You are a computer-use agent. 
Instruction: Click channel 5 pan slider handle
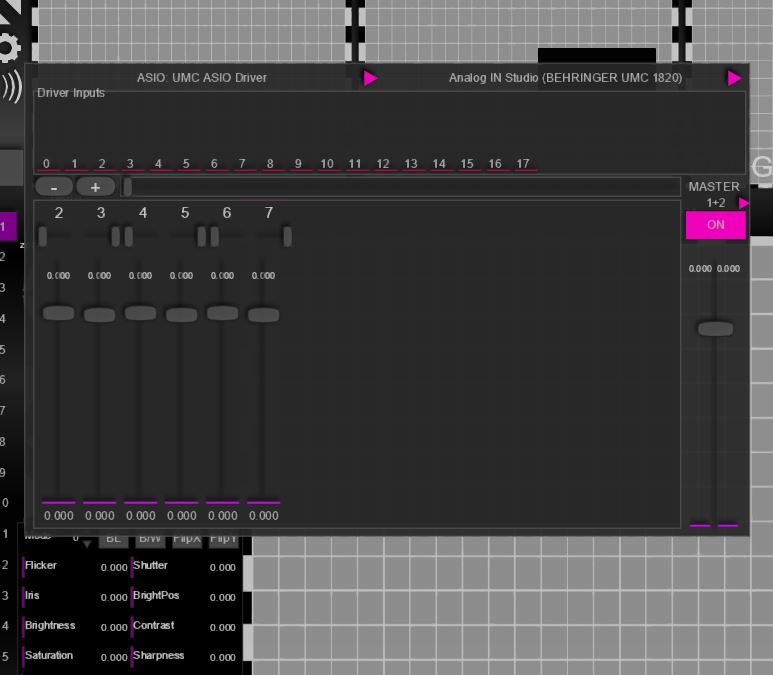coord(201,237)
